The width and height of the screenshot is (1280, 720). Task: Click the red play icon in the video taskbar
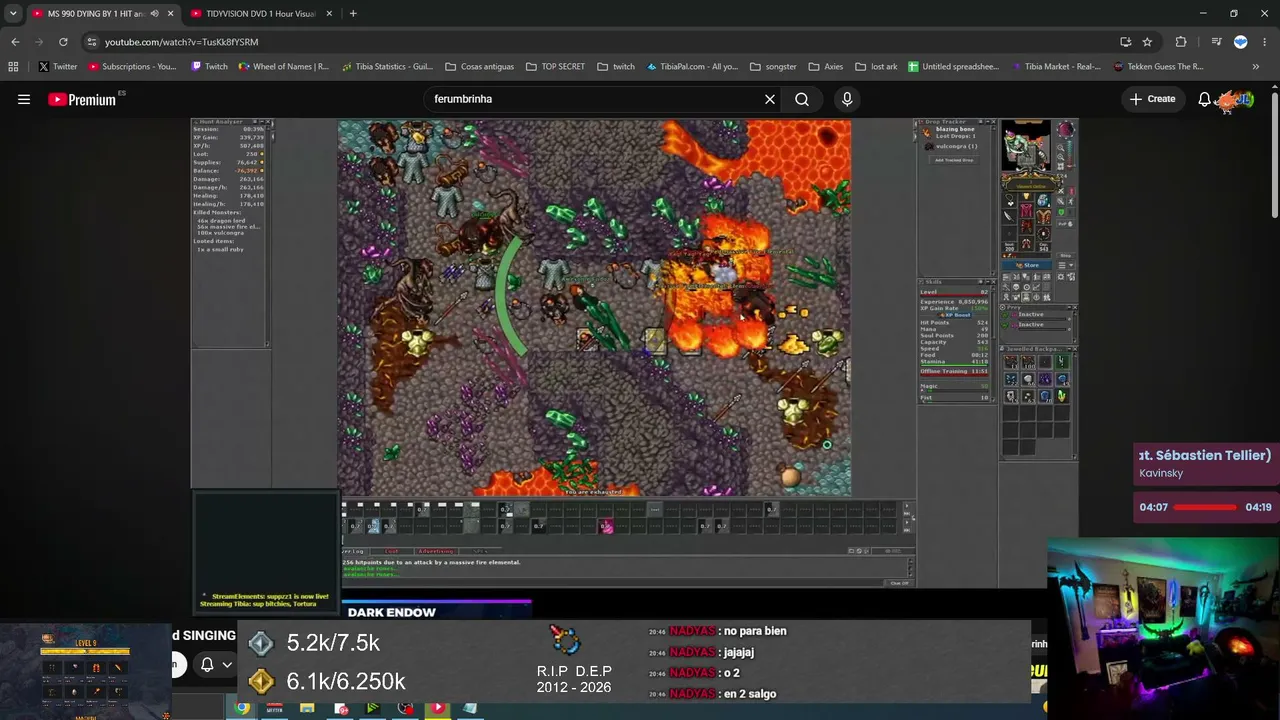437,708
